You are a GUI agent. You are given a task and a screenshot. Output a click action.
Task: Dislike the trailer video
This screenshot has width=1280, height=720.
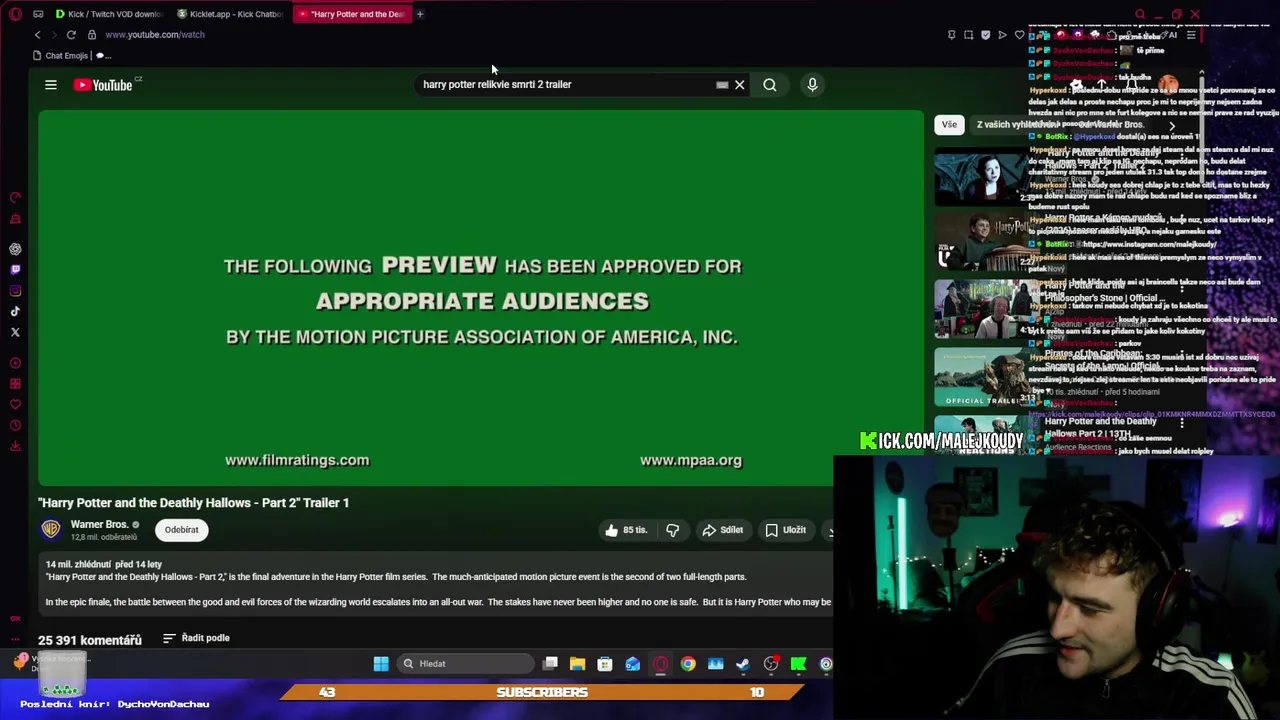(x=673, y=530)
